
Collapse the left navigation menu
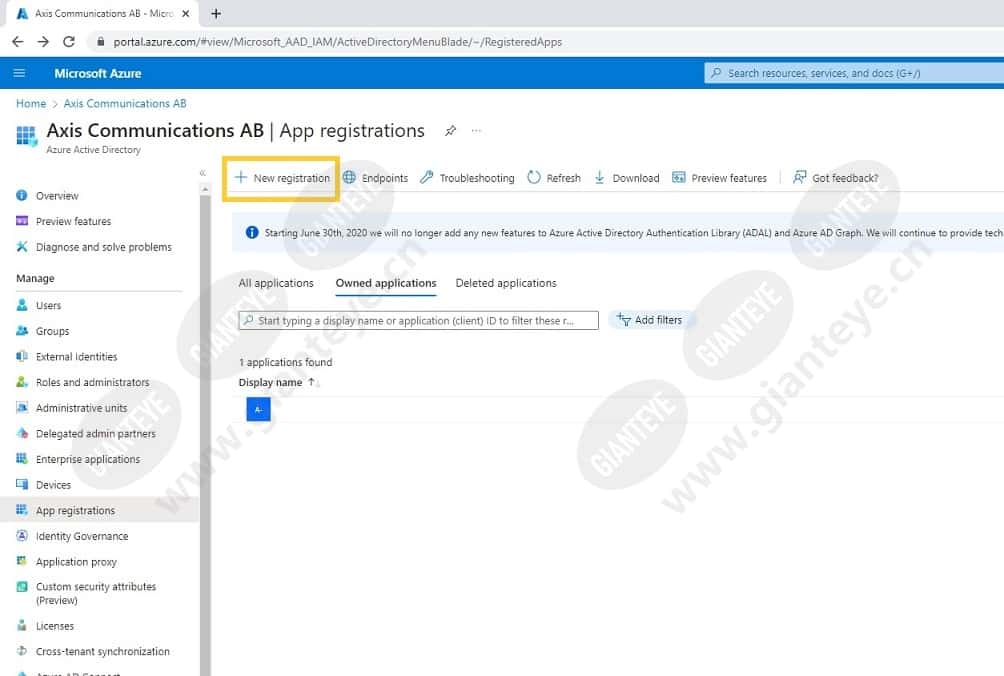pos(202,173)
